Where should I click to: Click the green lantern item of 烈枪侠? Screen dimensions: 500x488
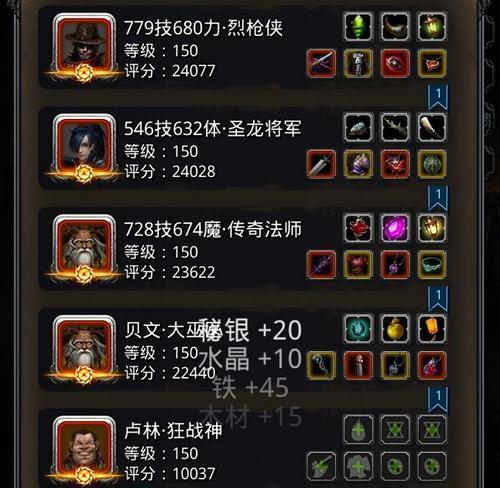point(432,27)
